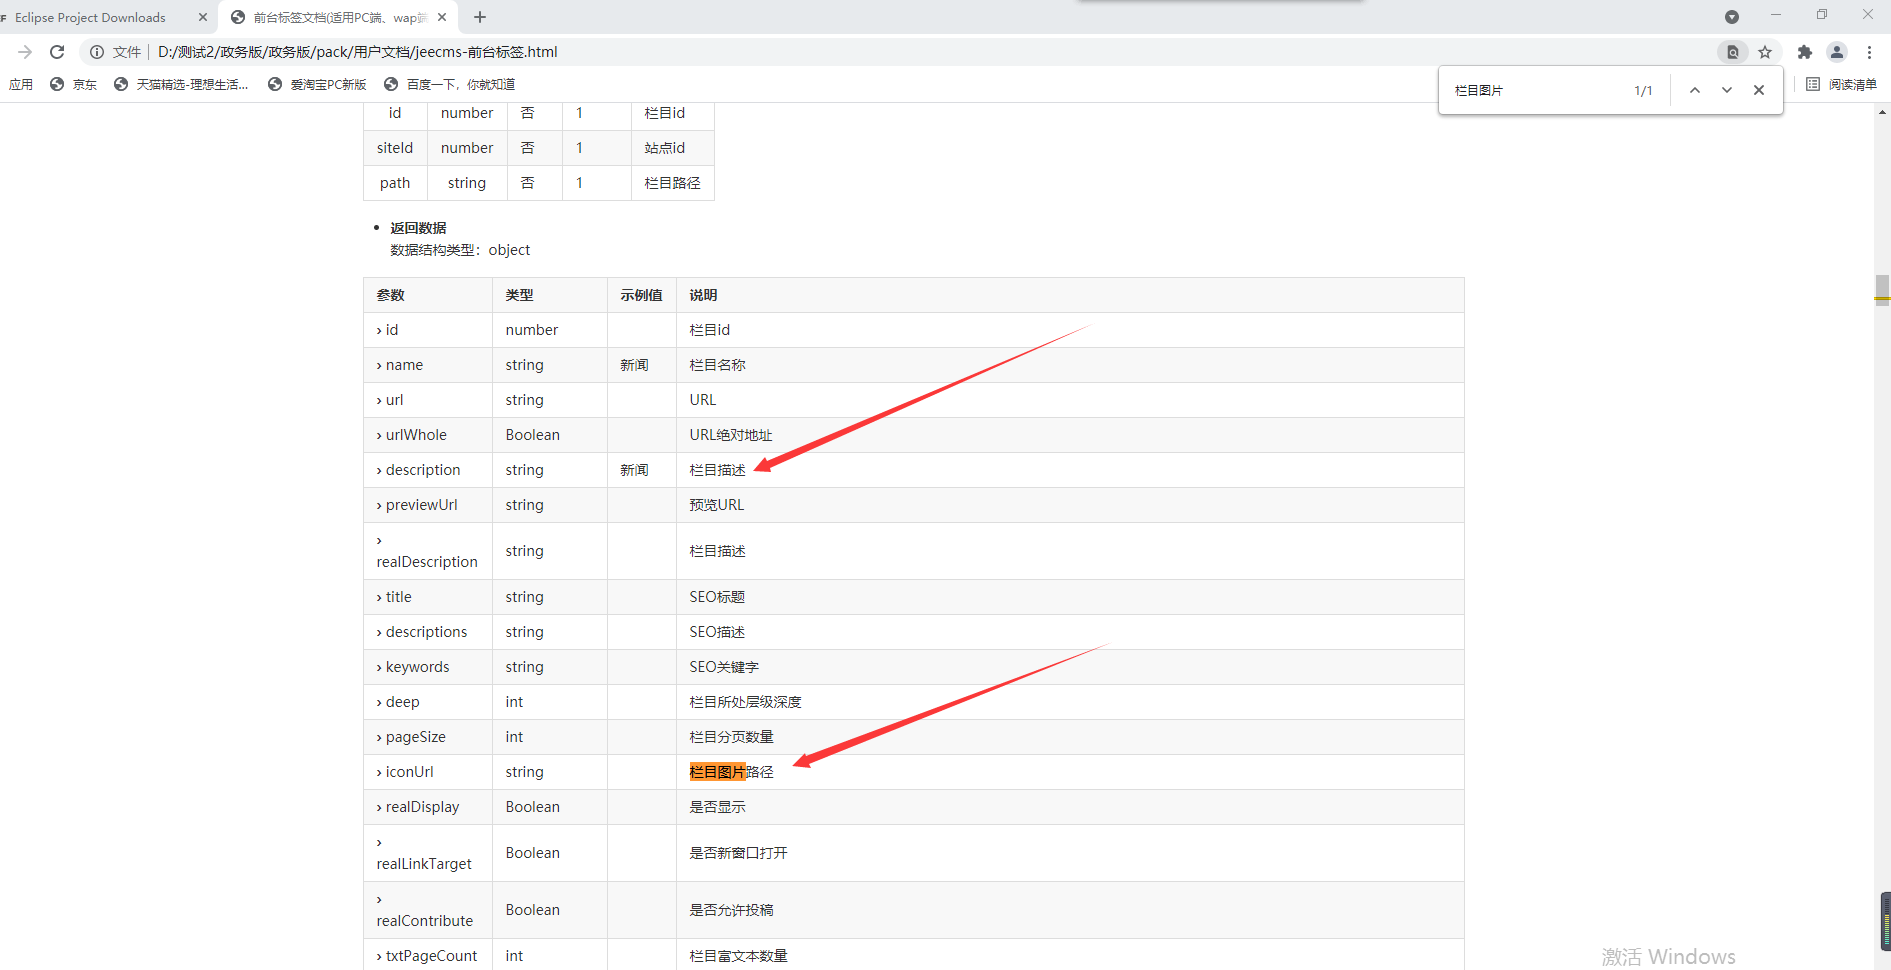Screen dimensions: 1891x970
Task: Click the 是否显示 description cell
Action: 1070,807
